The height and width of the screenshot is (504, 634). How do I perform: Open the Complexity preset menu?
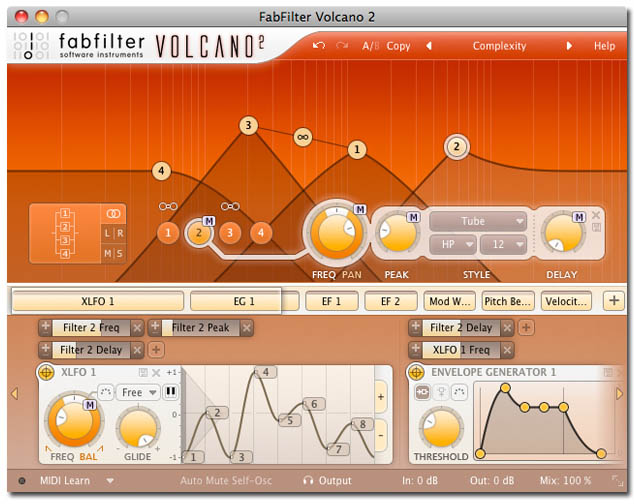click(499, 46)
